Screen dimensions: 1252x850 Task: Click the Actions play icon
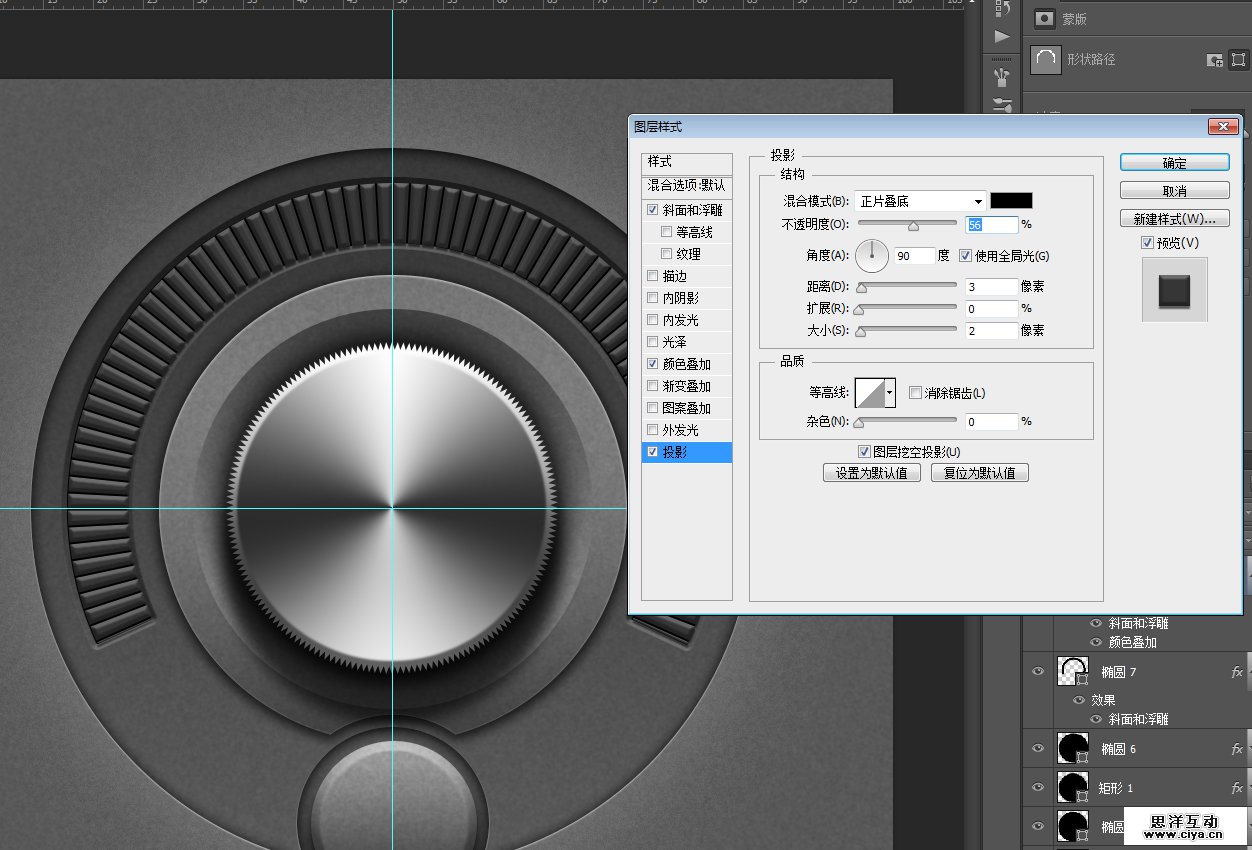tap(1001, 37)
